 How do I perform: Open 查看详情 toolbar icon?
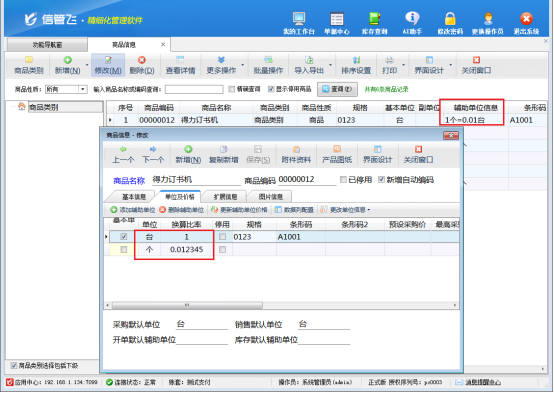(180, 65)
